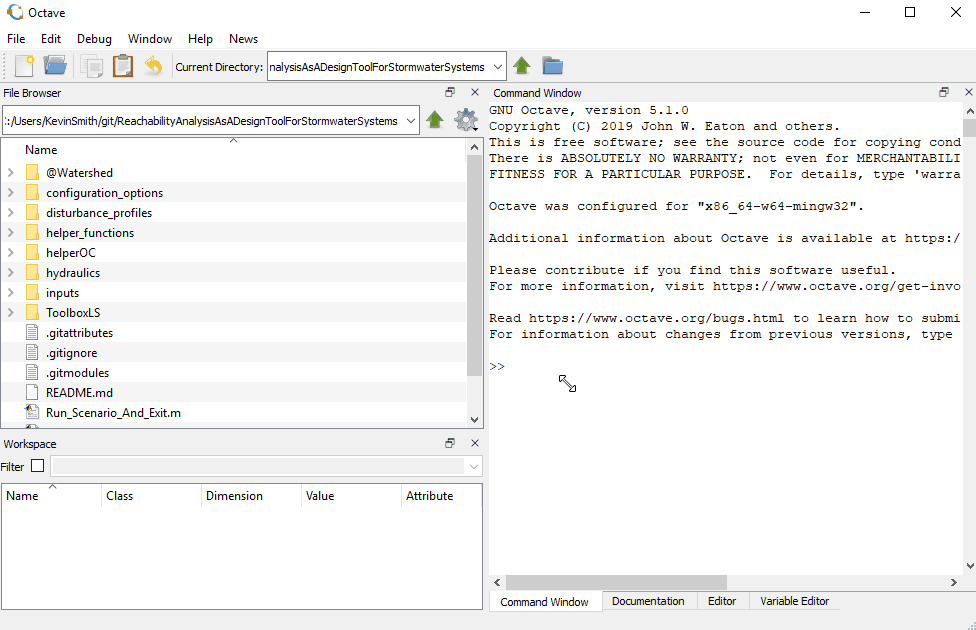The image size is (976, 630).
Task: Expand the helperOC folder
Action: [x=11, y=252]
